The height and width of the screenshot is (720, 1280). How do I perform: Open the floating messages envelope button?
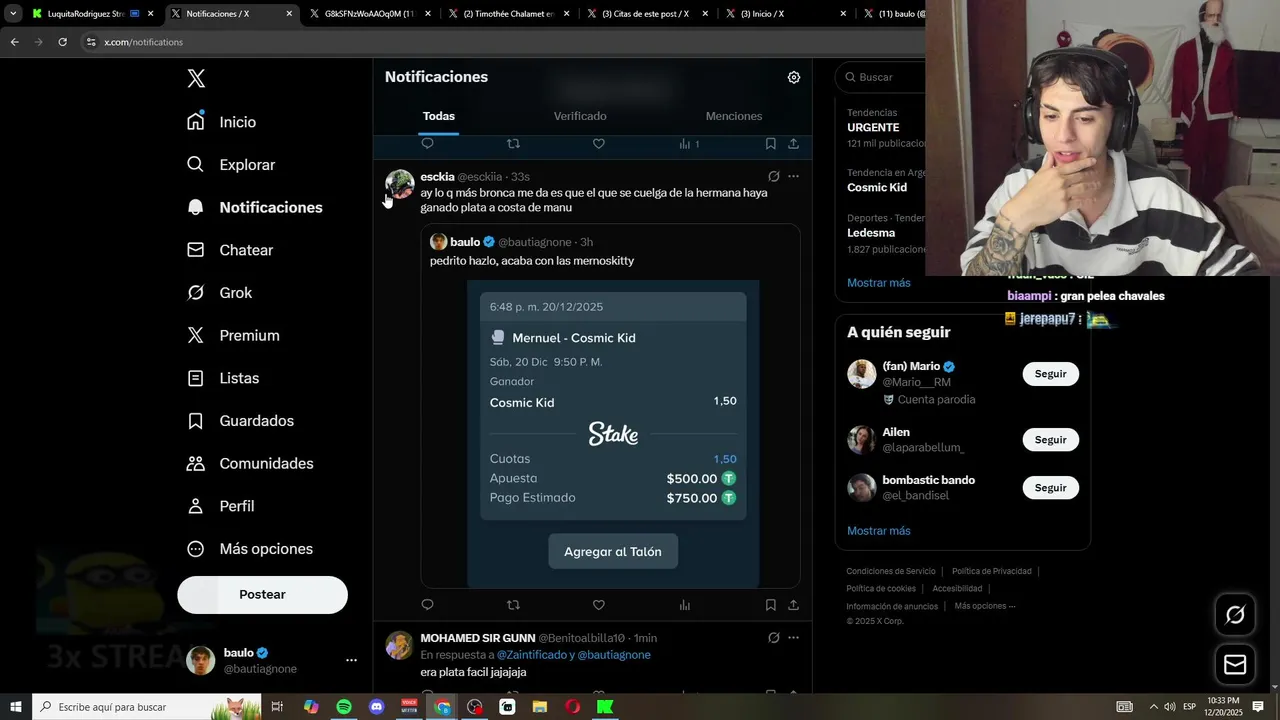click(1235, 665)
